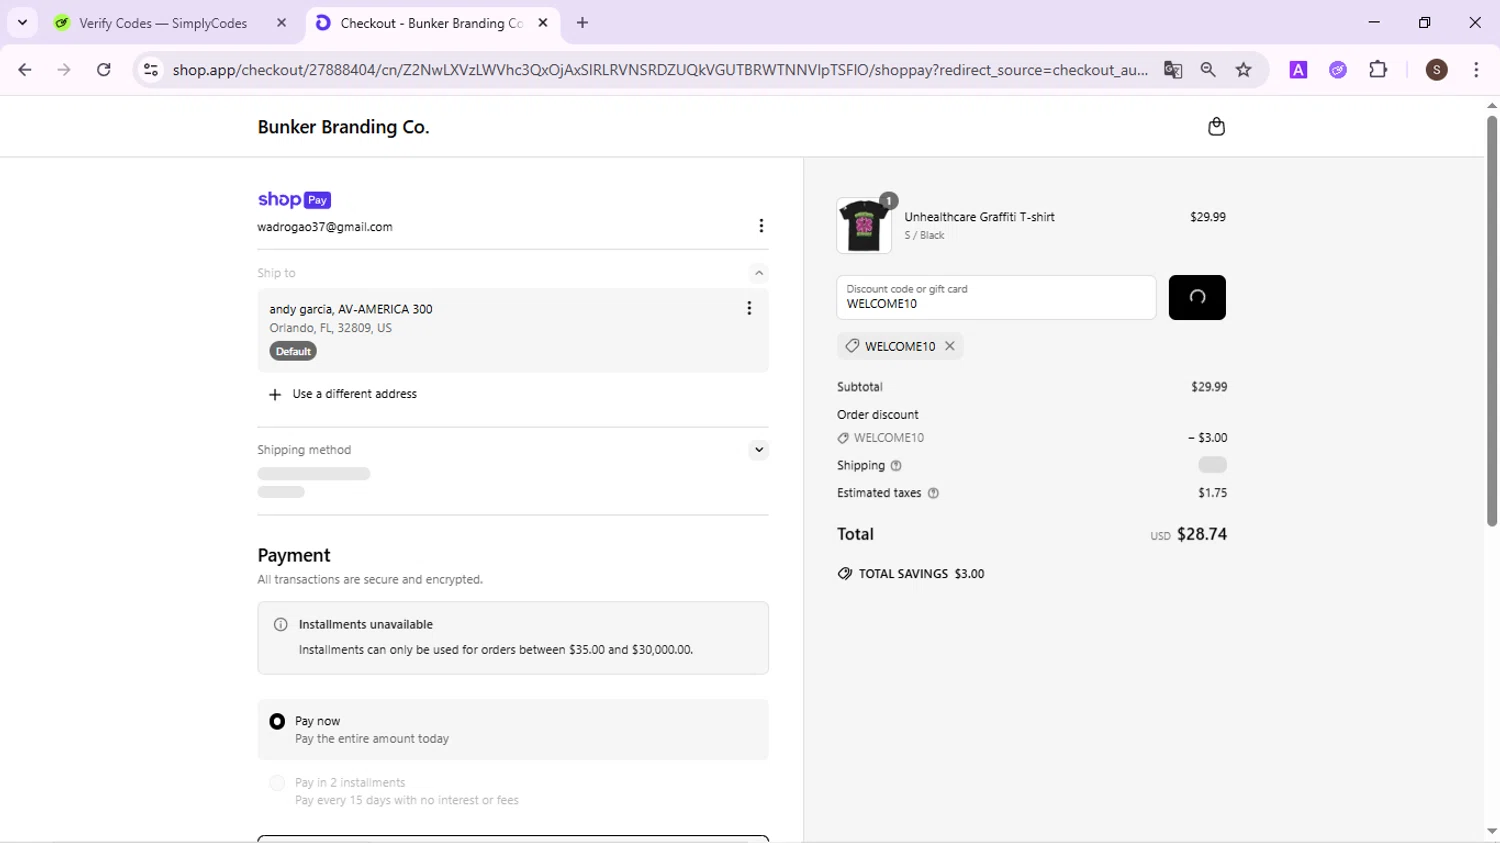
Task: Click the wadrogao37@gmail.com email text
Action: 325,227
